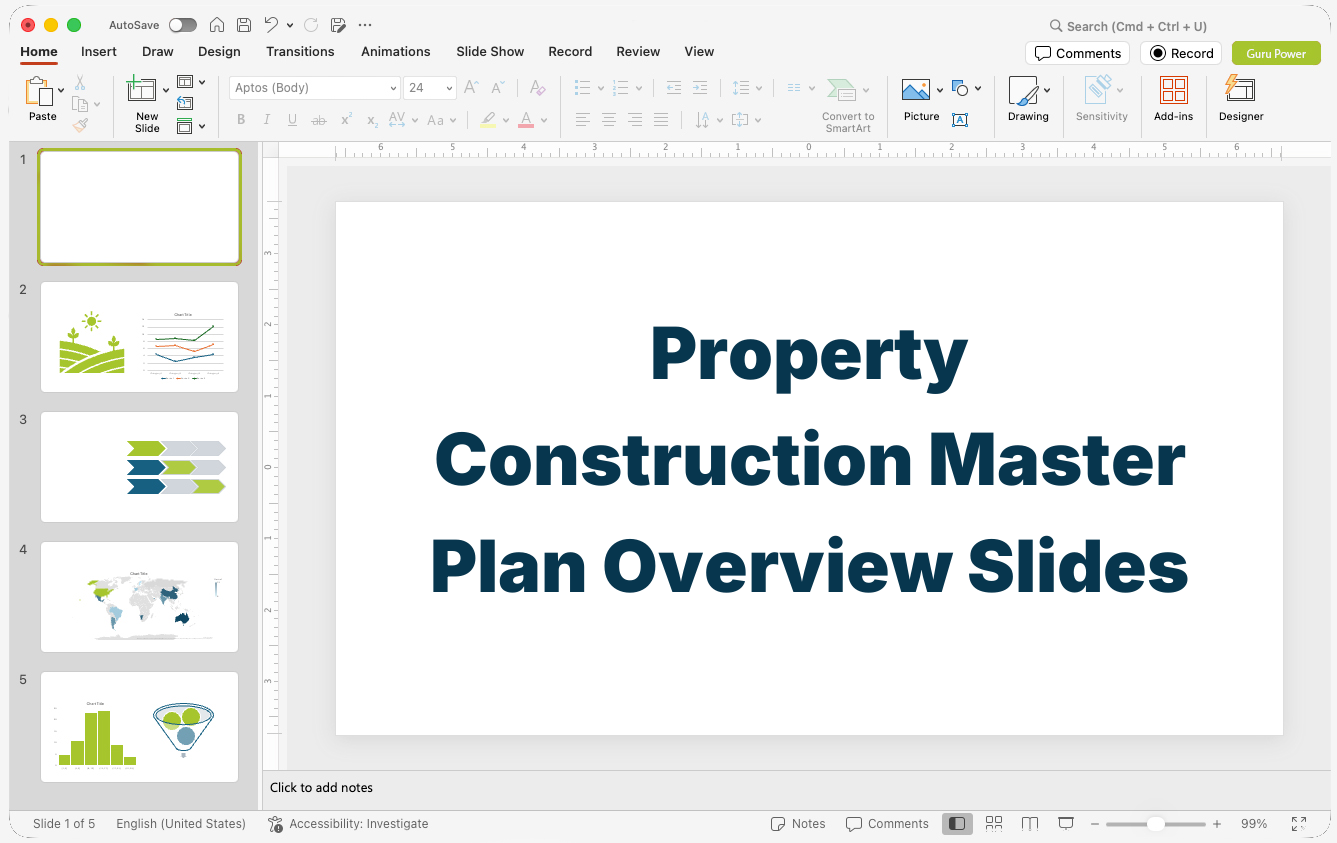
Task: Open the Add-ins gallery
Action: [1173, 99]
